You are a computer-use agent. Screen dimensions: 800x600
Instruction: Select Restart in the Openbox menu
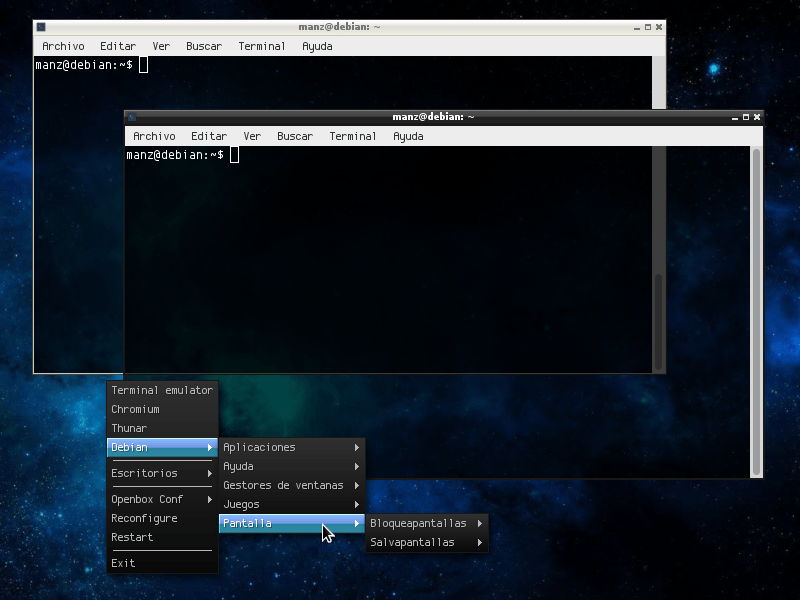coord(162,537)
